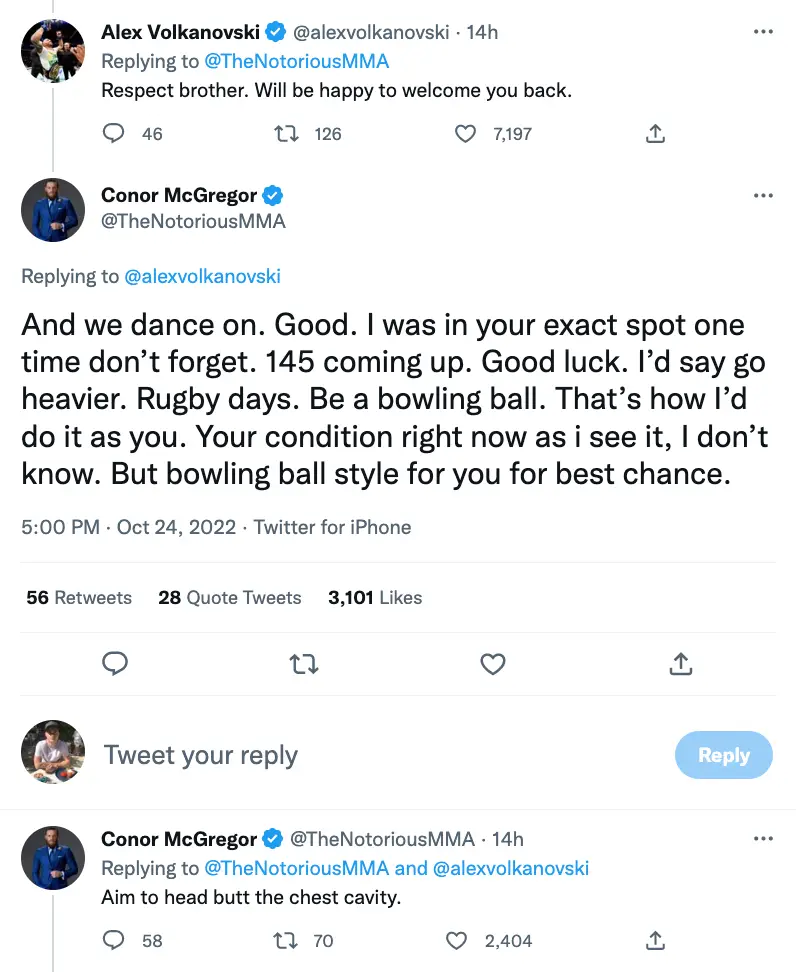796x972 pixels.
Task: Share the main Conor McGregor tweet
Action: [x=680, y=663]
